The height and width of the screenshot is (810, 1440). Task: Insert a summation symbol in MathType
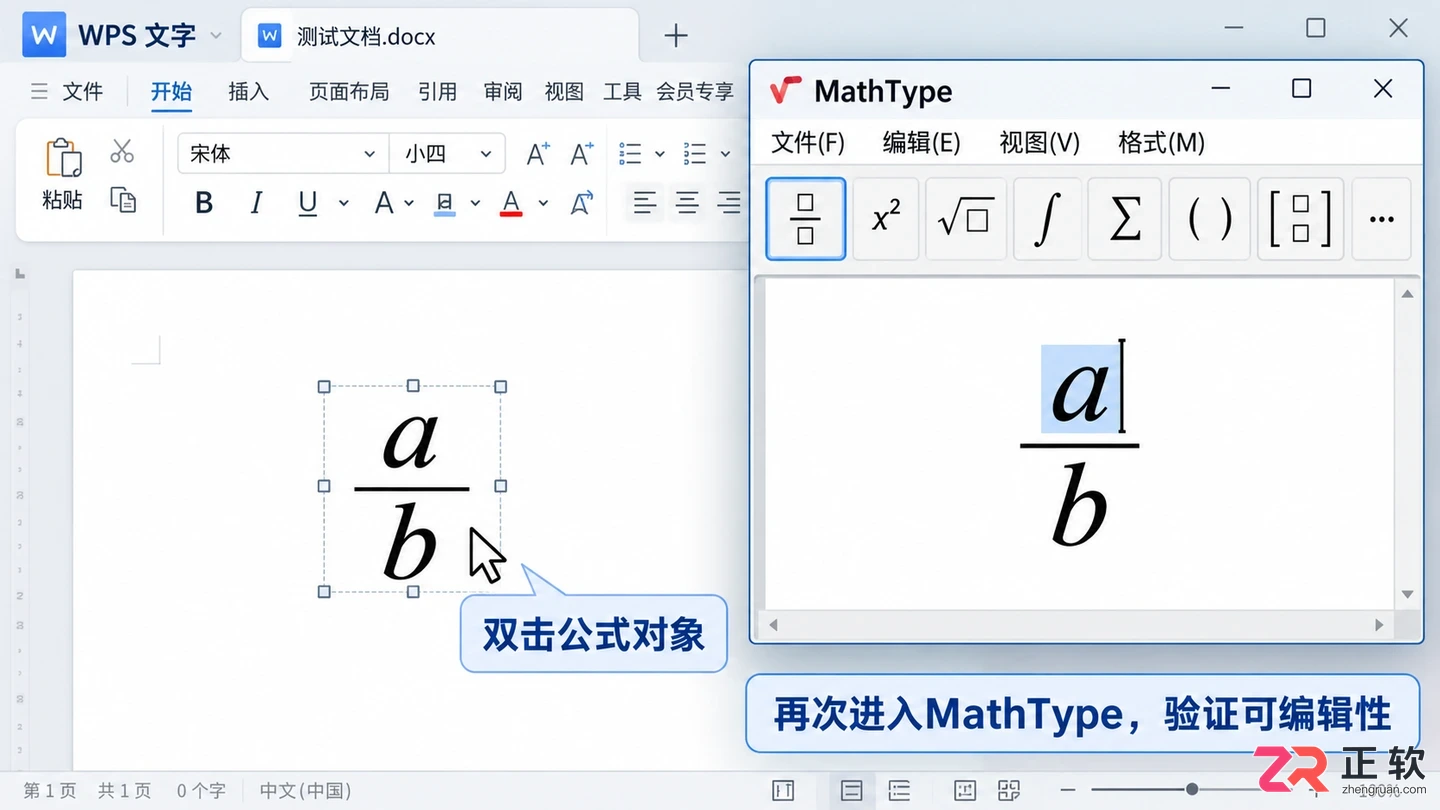coord(1125,219)
